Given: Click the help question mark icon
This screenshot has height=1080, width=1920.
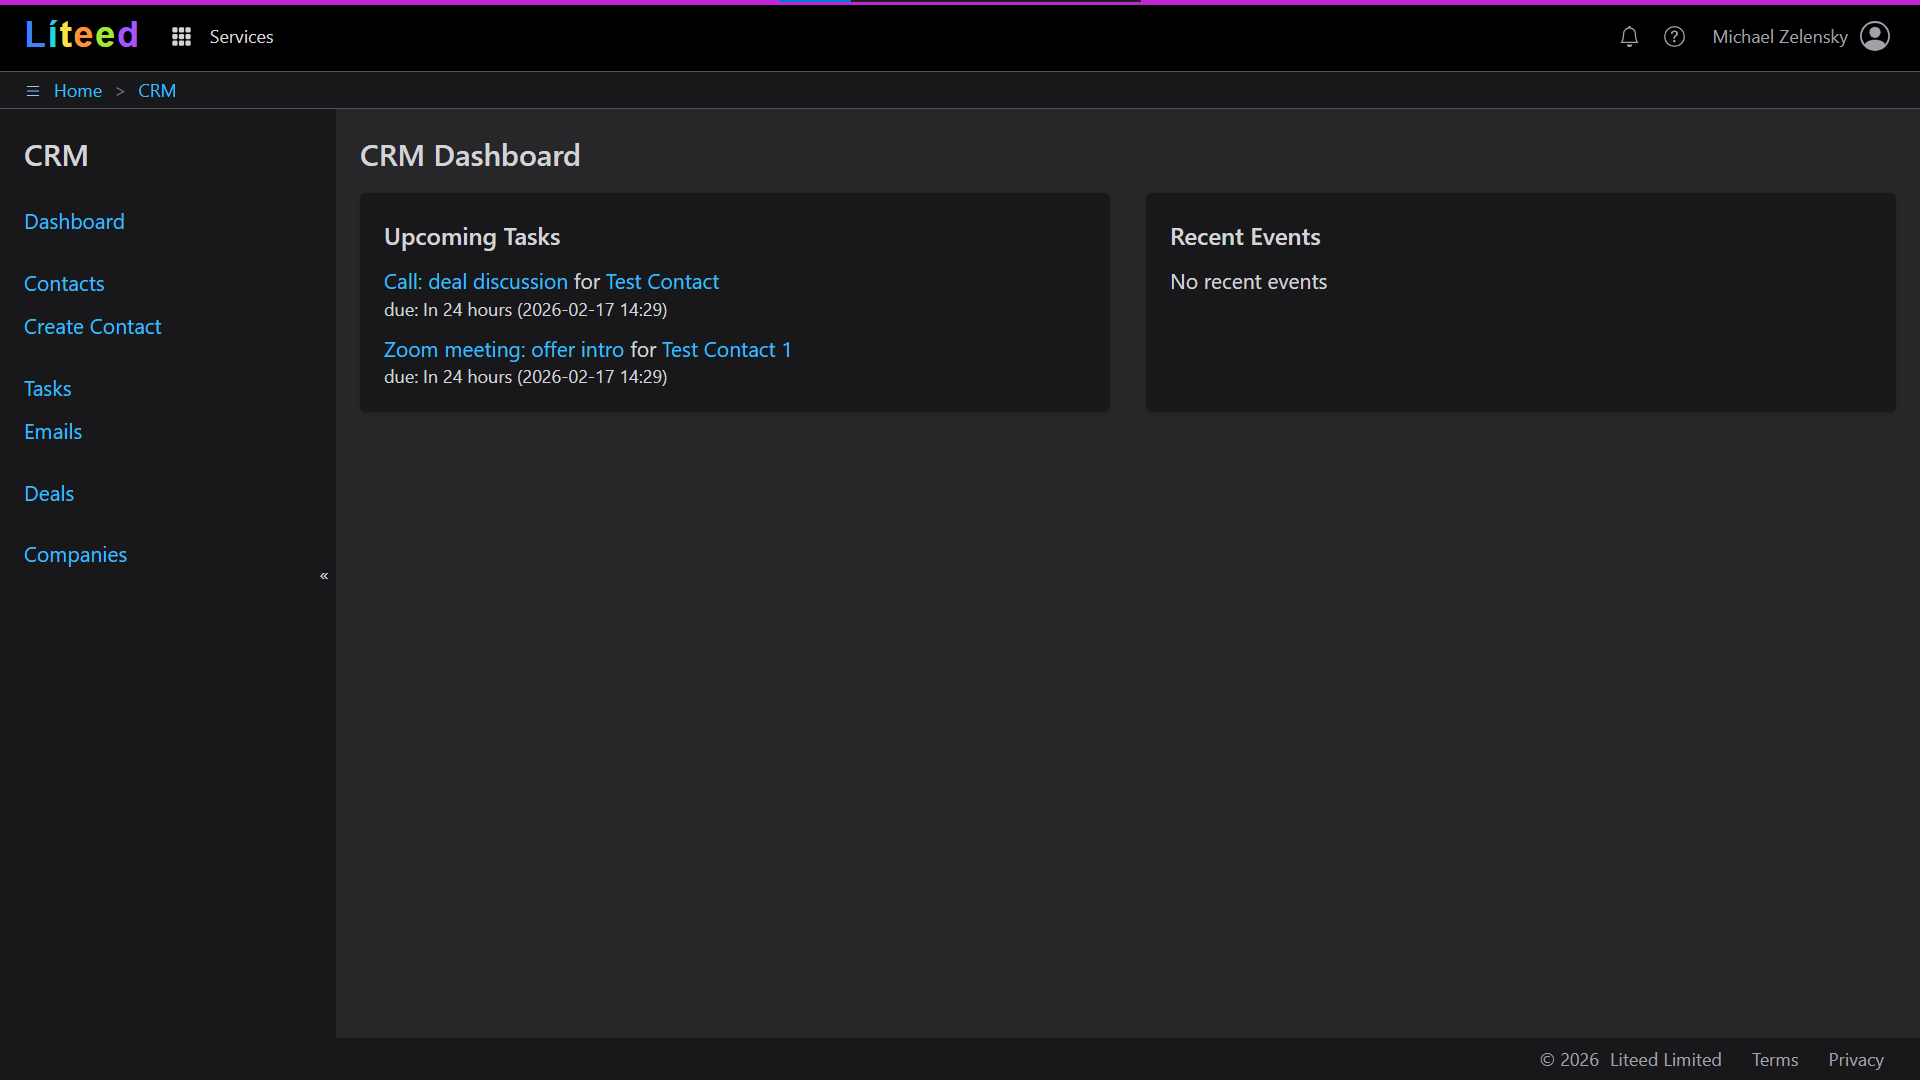Looking at the screenshot, I should click(x=1674, y=37).
